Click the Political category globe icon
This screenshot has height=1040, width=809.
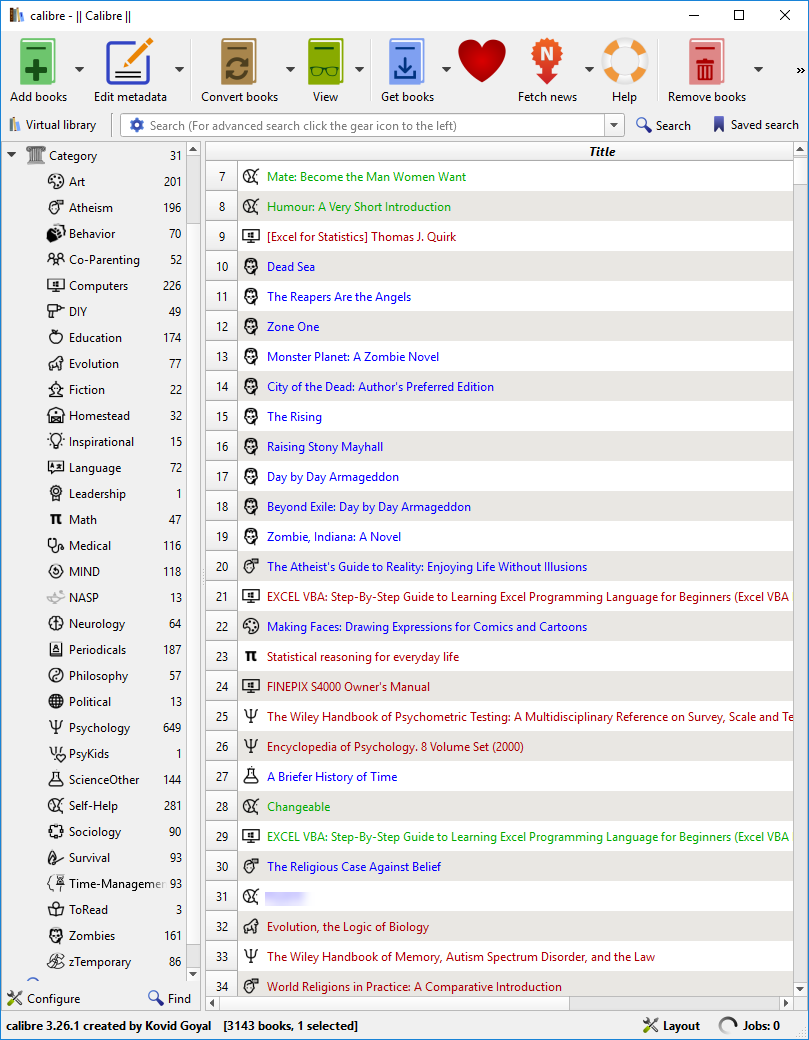click(x=56, y=701)
